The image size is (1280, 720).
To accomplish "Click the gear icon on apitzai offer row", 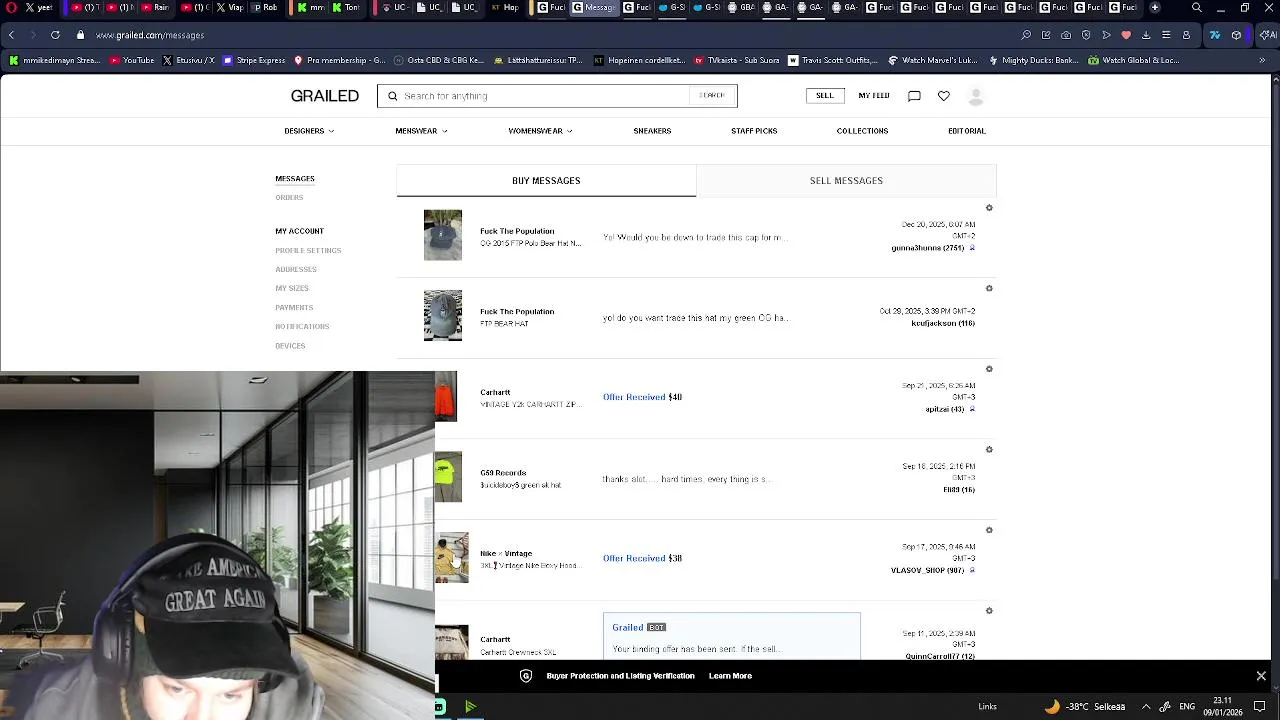I will pyautogui.click(x=989, y=369).
